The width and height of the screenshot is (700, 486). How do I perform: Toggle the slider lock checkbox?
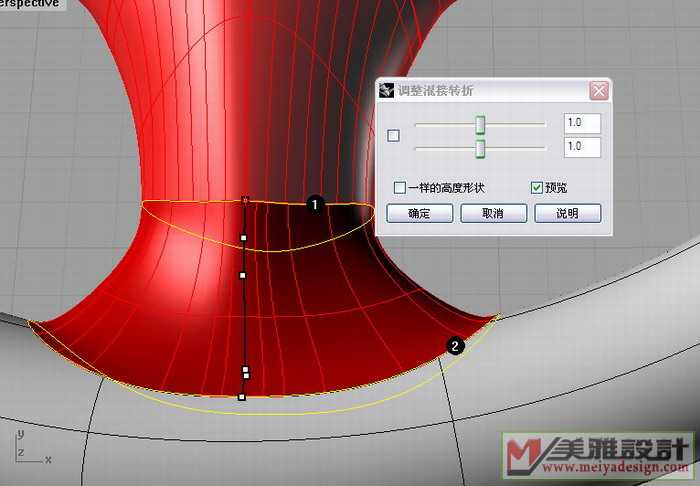pos(393,136)
